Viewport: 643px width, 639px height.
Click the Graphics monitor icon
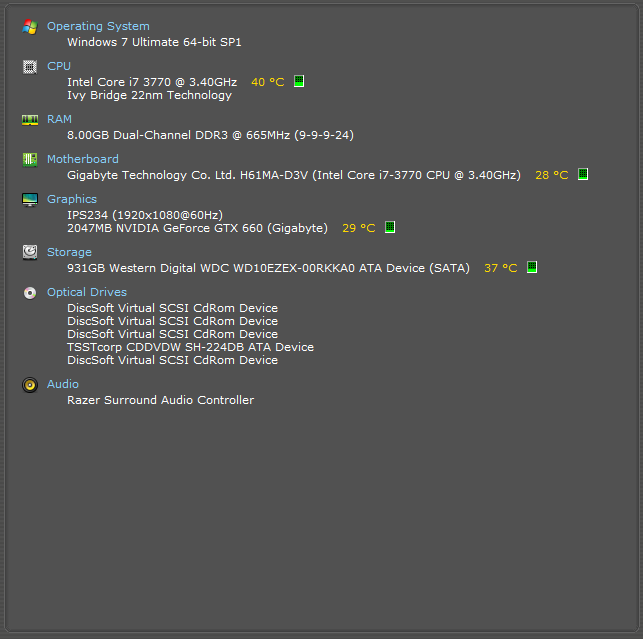(x=30, y=200)
